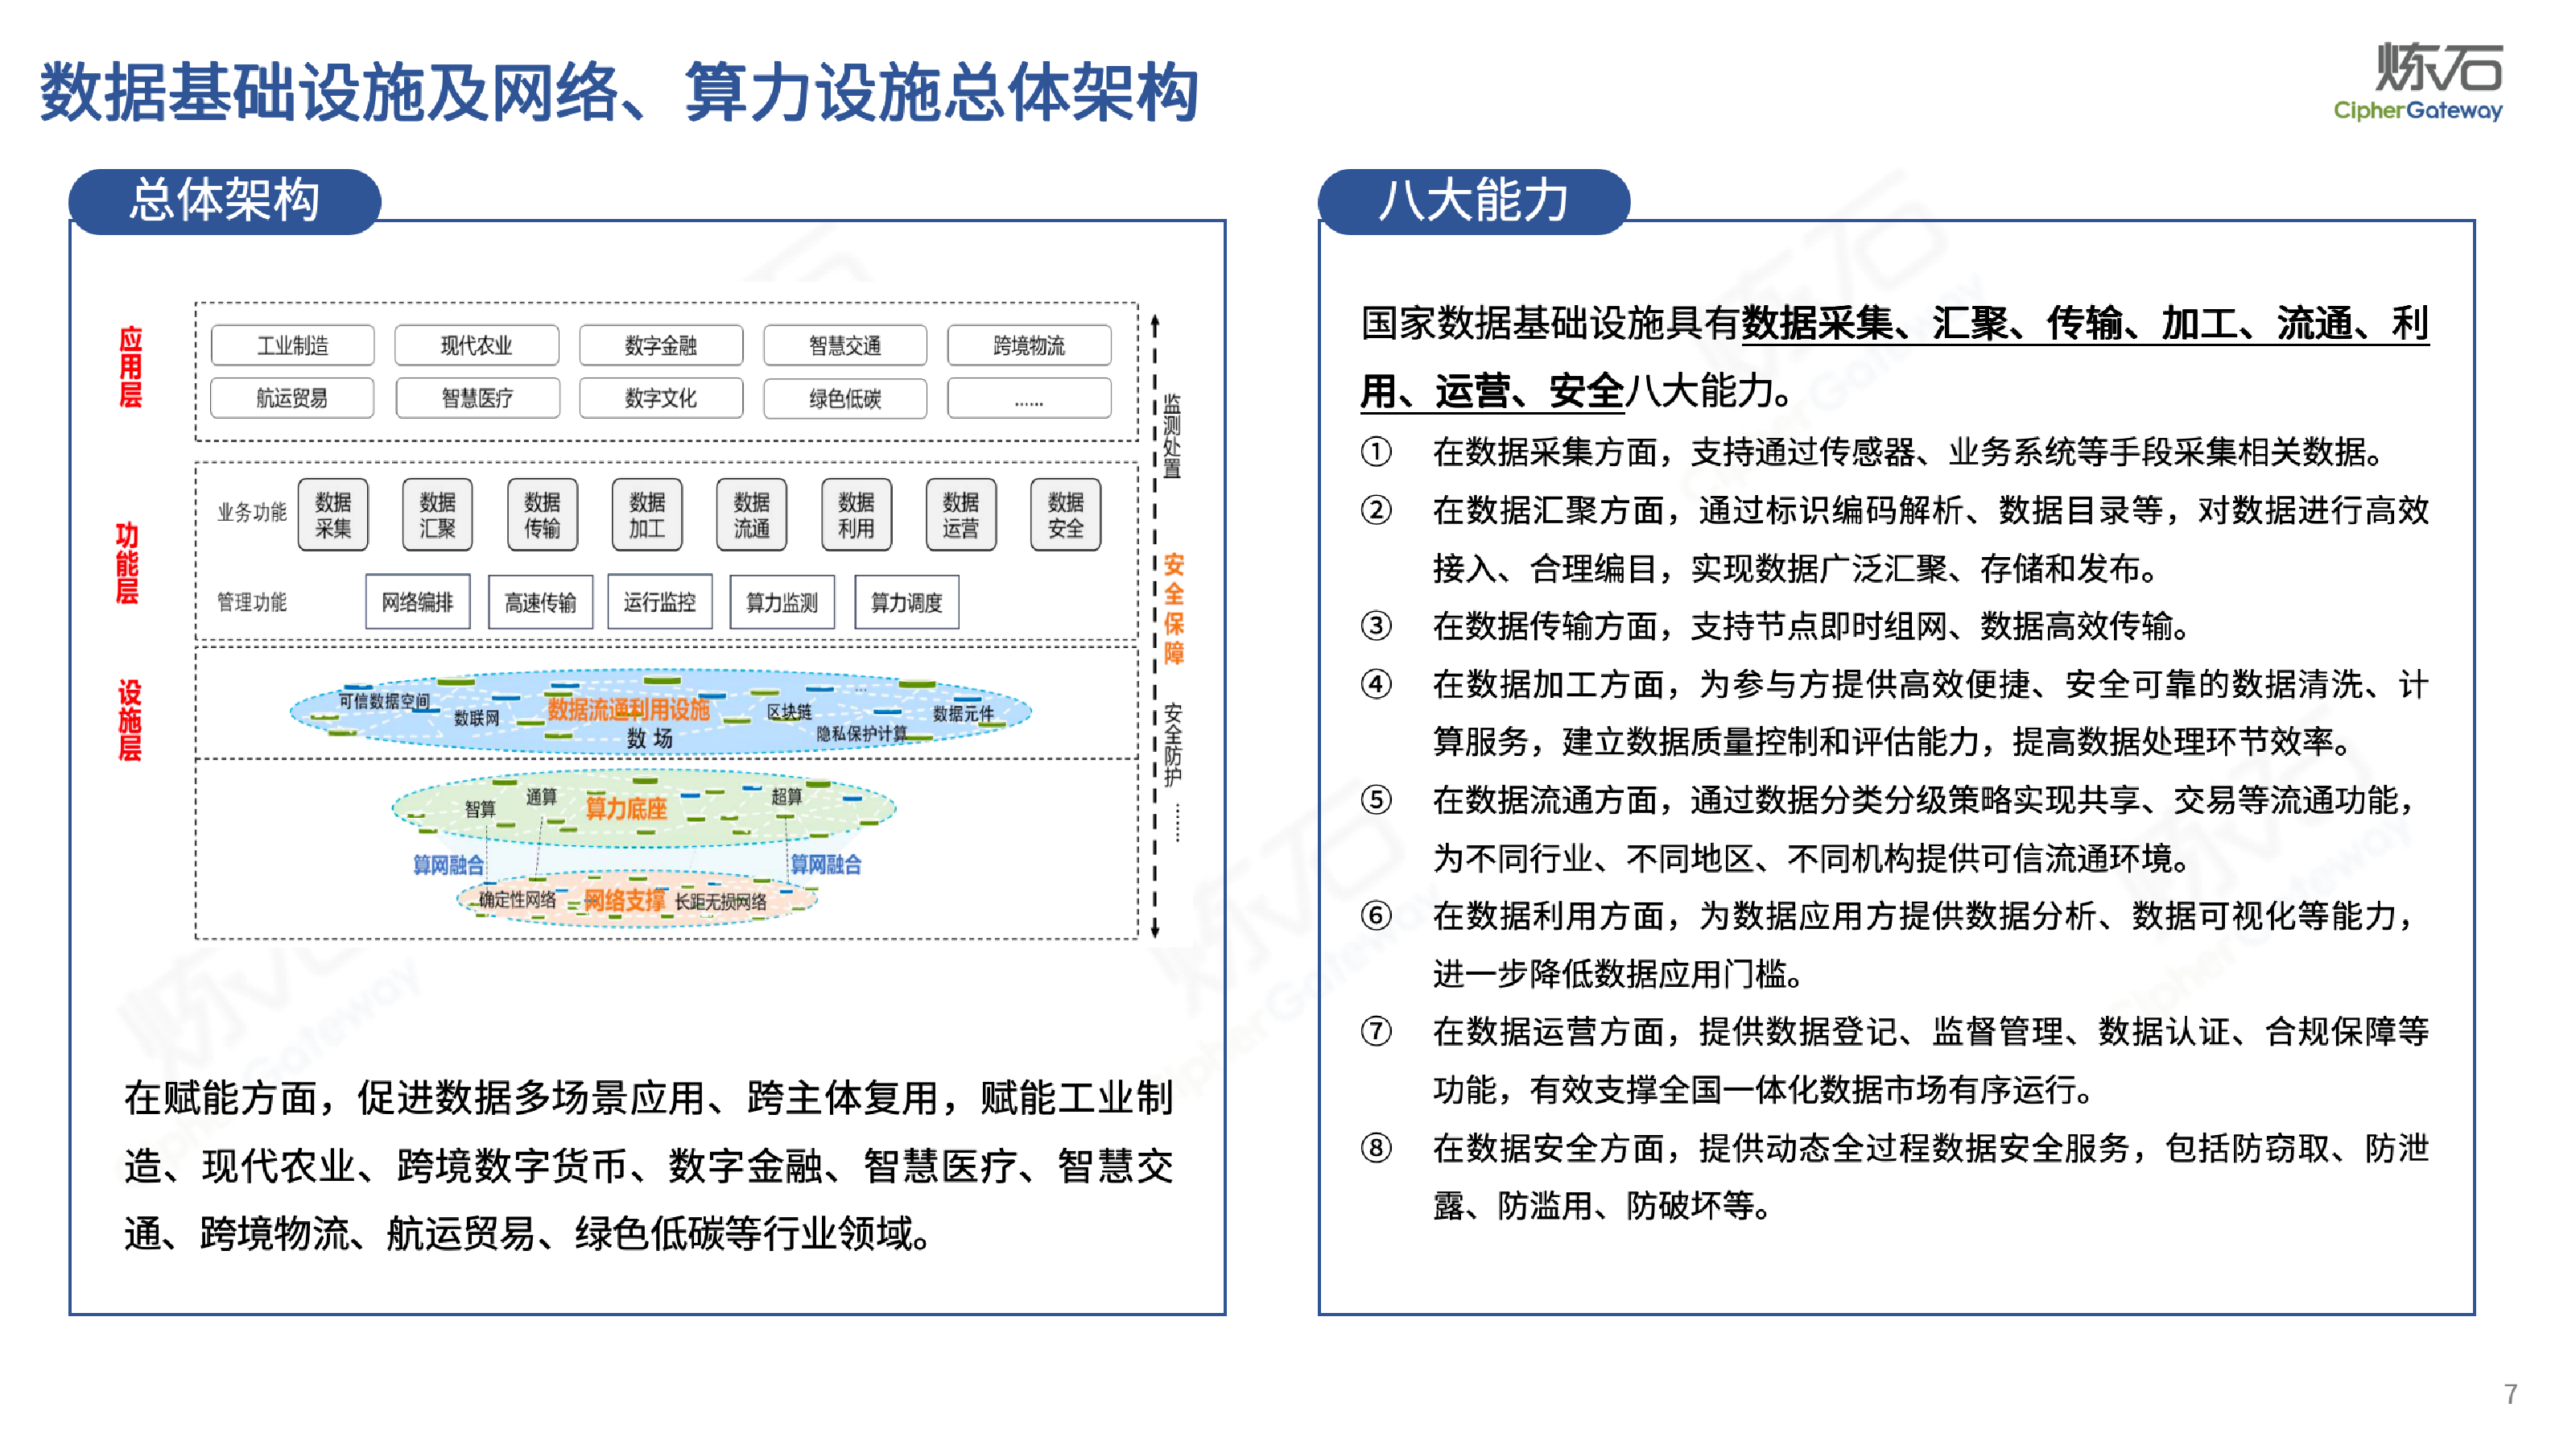Click the circled number ③ bullet
The height and width of the screenshot is (1449, 2576).
pos(1376,626)
